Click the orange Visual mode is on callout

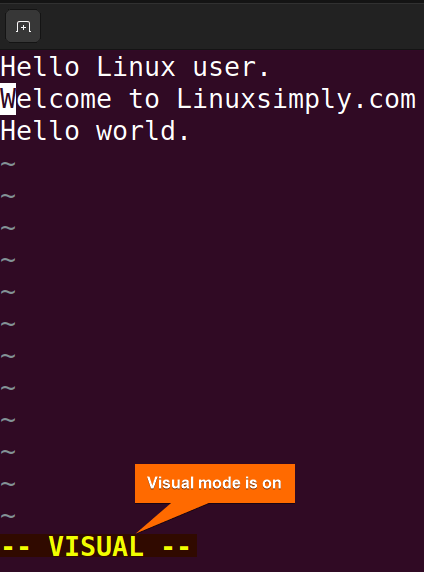pyautogui.click(x=215, y=483)
